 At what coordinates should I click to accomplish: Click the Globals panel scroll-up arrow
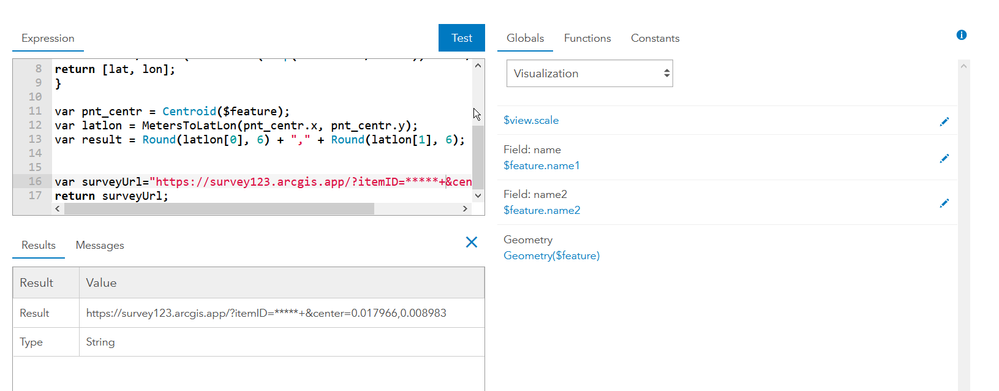click(x=963, y=66)
